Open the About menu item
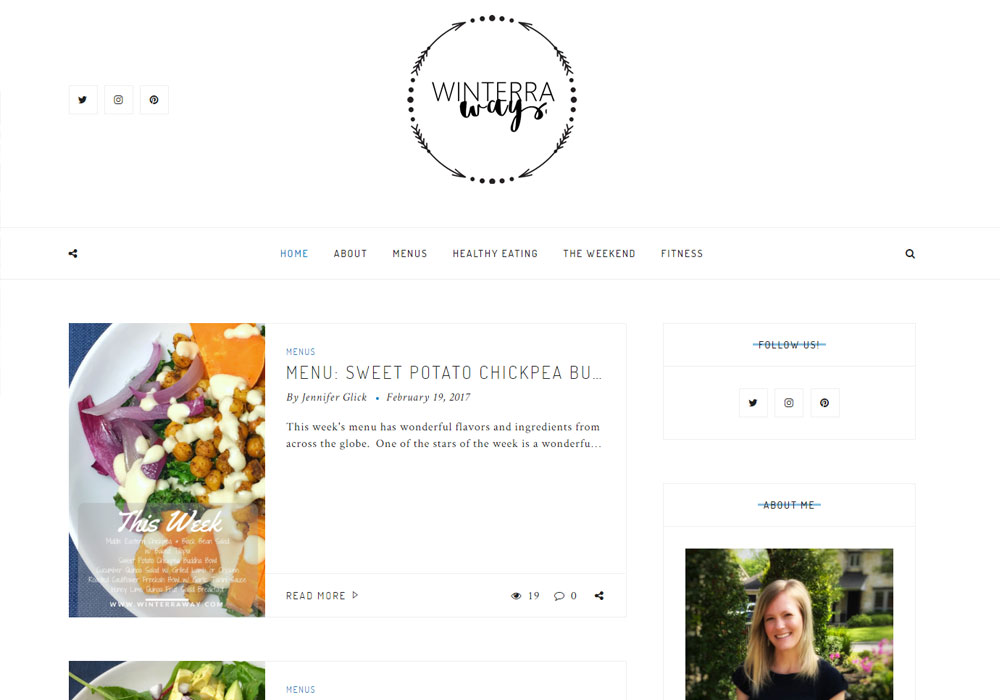The image size is (1000, 700). 350,254
